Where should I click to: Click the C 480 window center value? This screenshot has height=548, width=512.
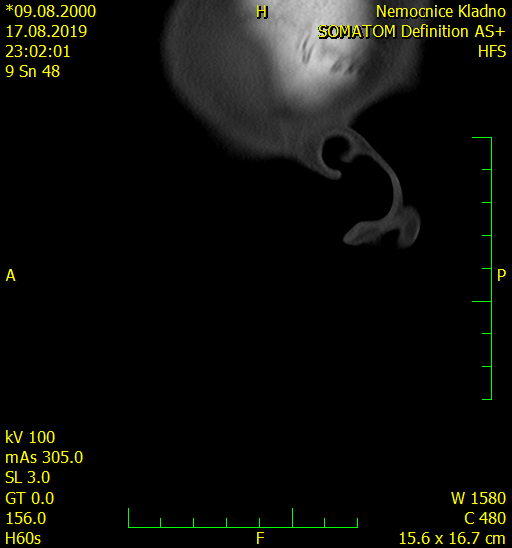[485, 518]
